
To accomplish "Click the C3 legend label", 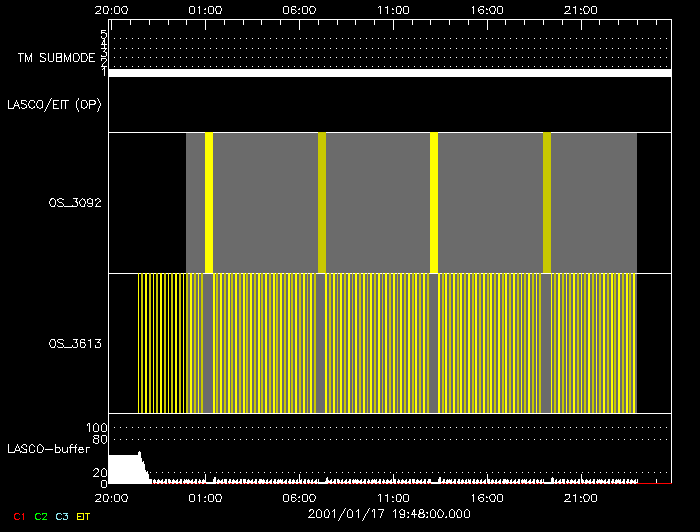I will [x=62, y=515].
